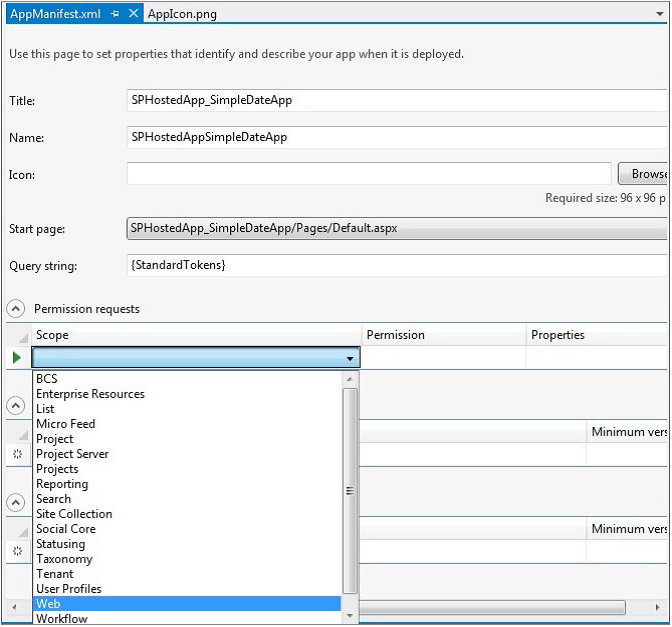Choose Micro Feed scope option

click(x=187, y=424)
